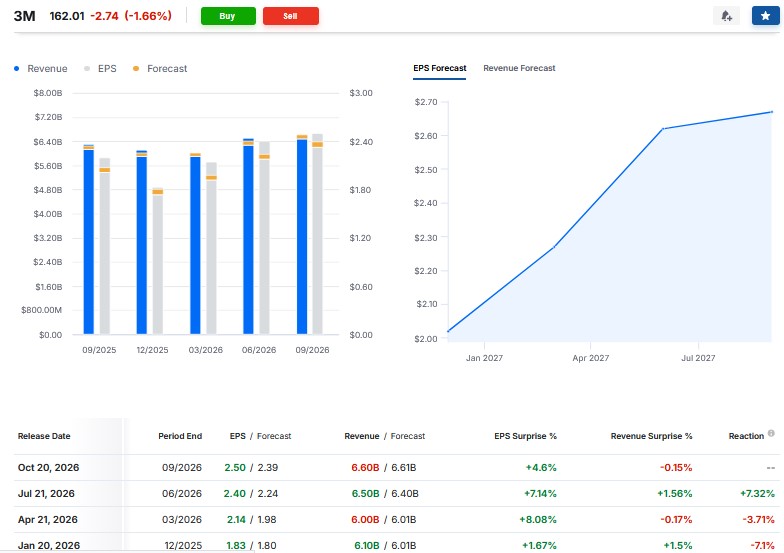784x553 pixels.
Task: Click the Oct 20, 2026 release date
Action: tap(48, 468)
